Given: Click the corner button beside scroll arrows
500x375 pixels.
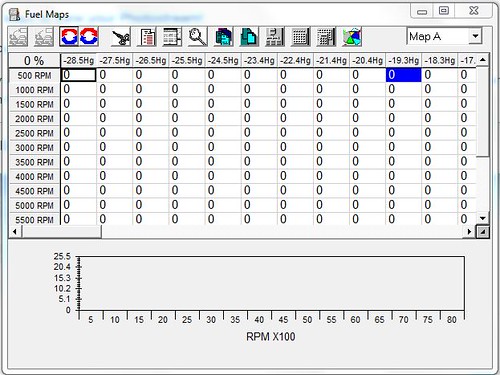Looking at the screenshot, I should [x=483, y=231].
